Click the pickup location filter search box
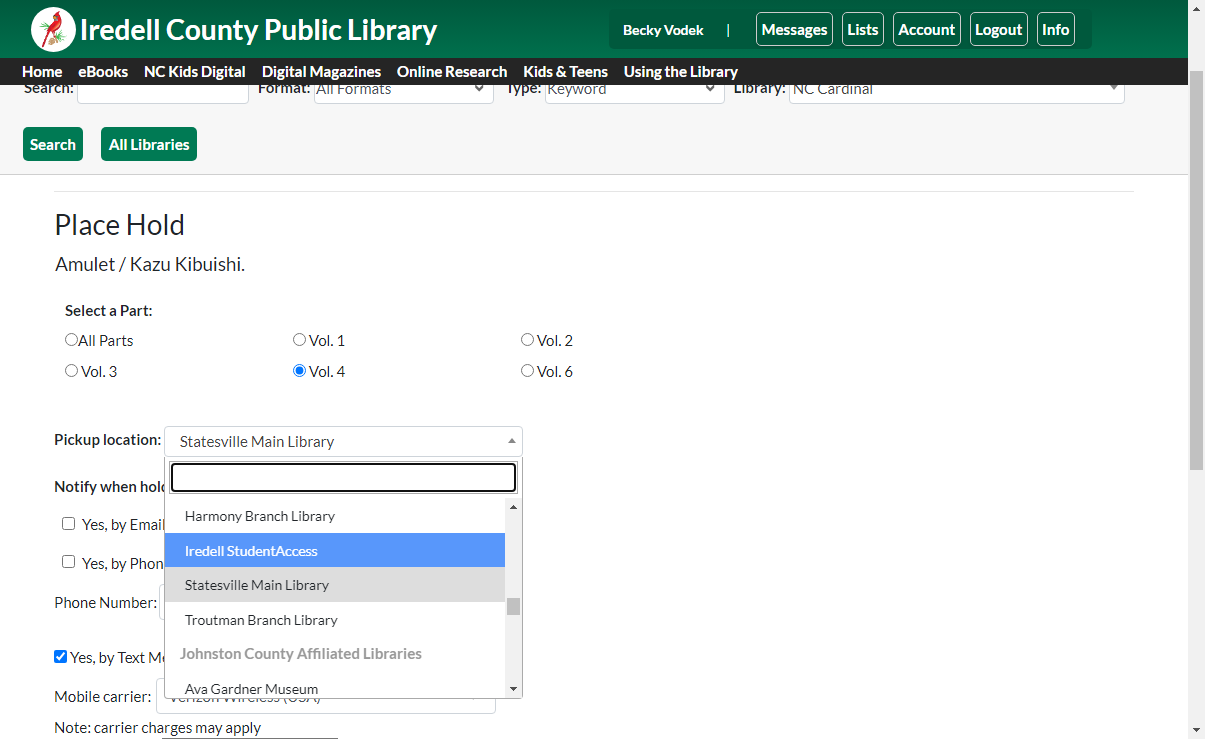Screen dimensions: 1205x739 click(x=343, y=478)
